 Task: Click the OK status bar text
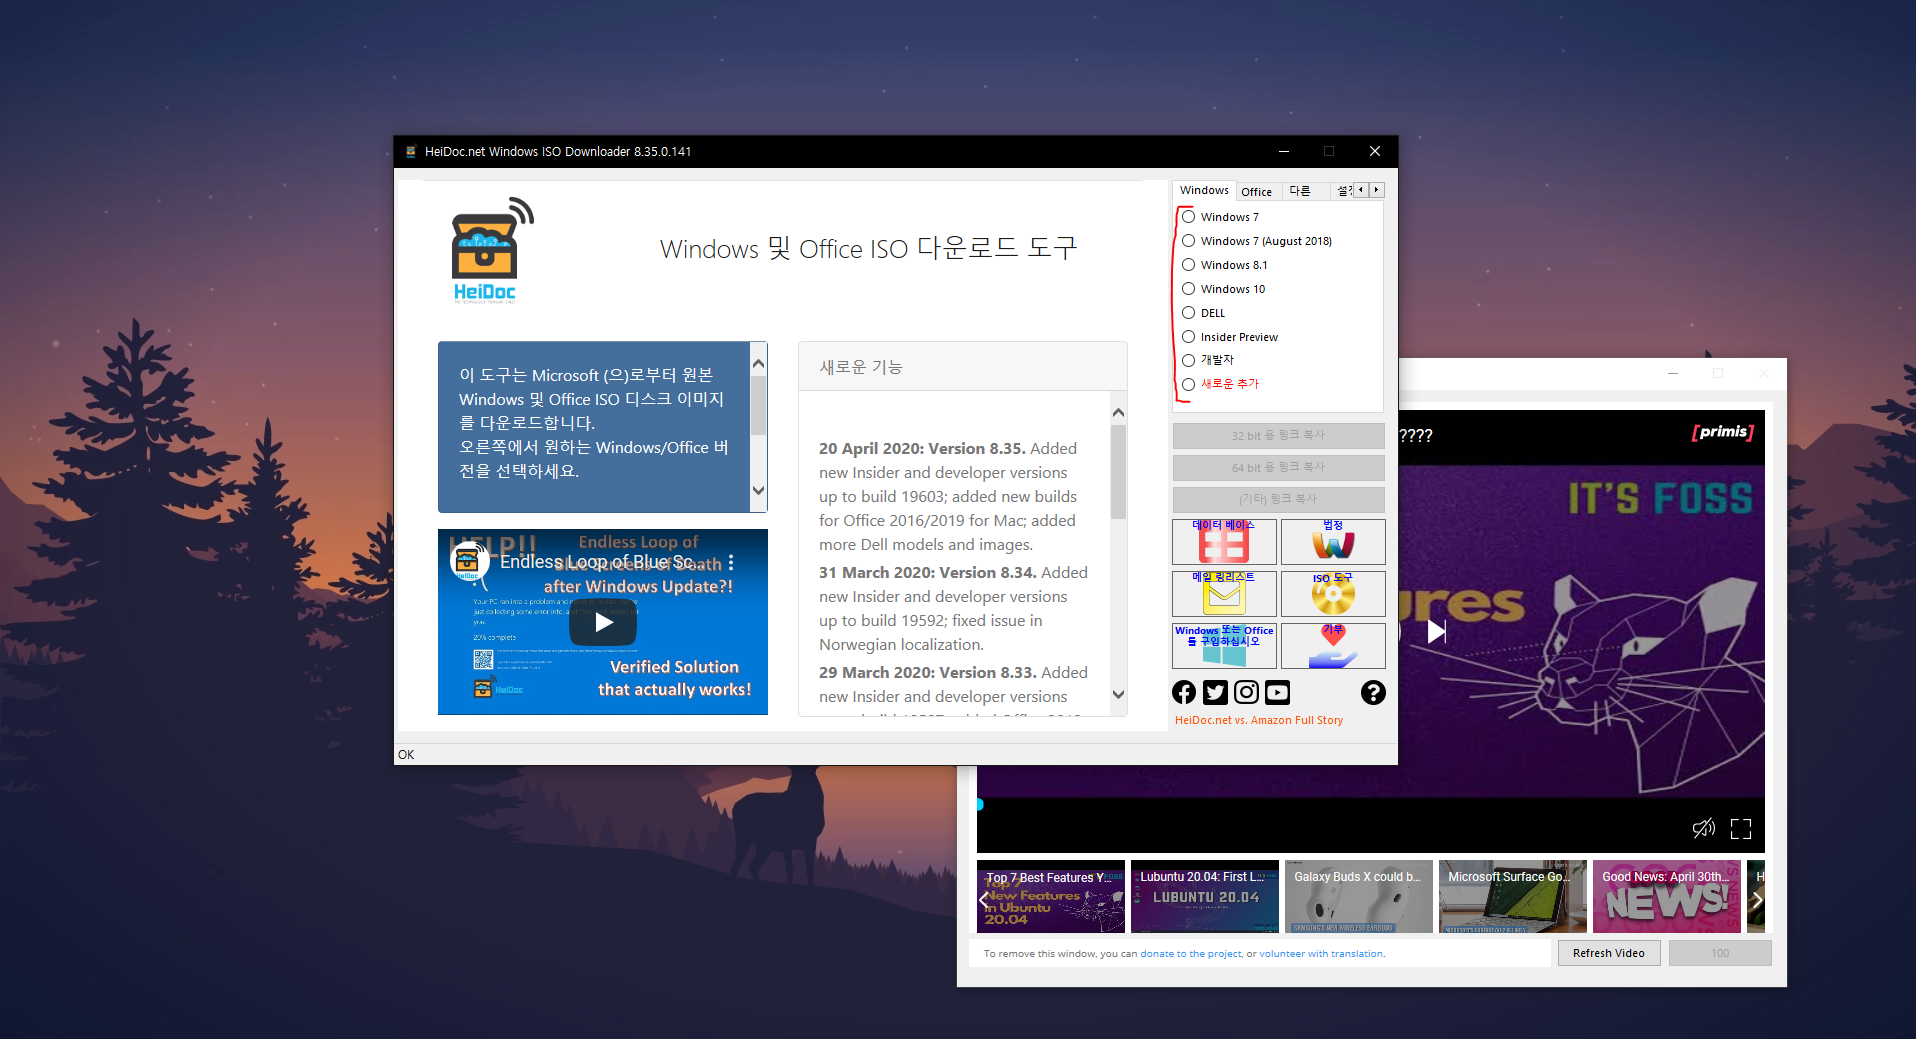point(406,755)
